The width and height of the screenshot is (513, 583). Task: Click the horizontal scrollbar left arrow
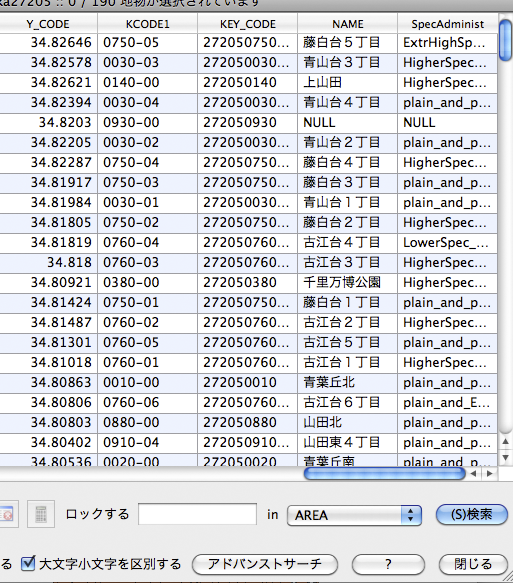coord(474,474)
